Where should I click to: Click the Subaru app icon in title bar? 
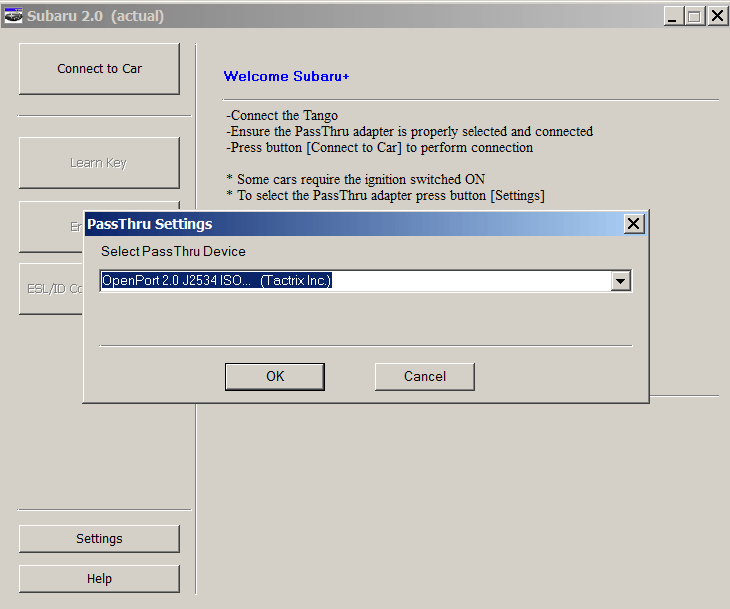[13, 15]
